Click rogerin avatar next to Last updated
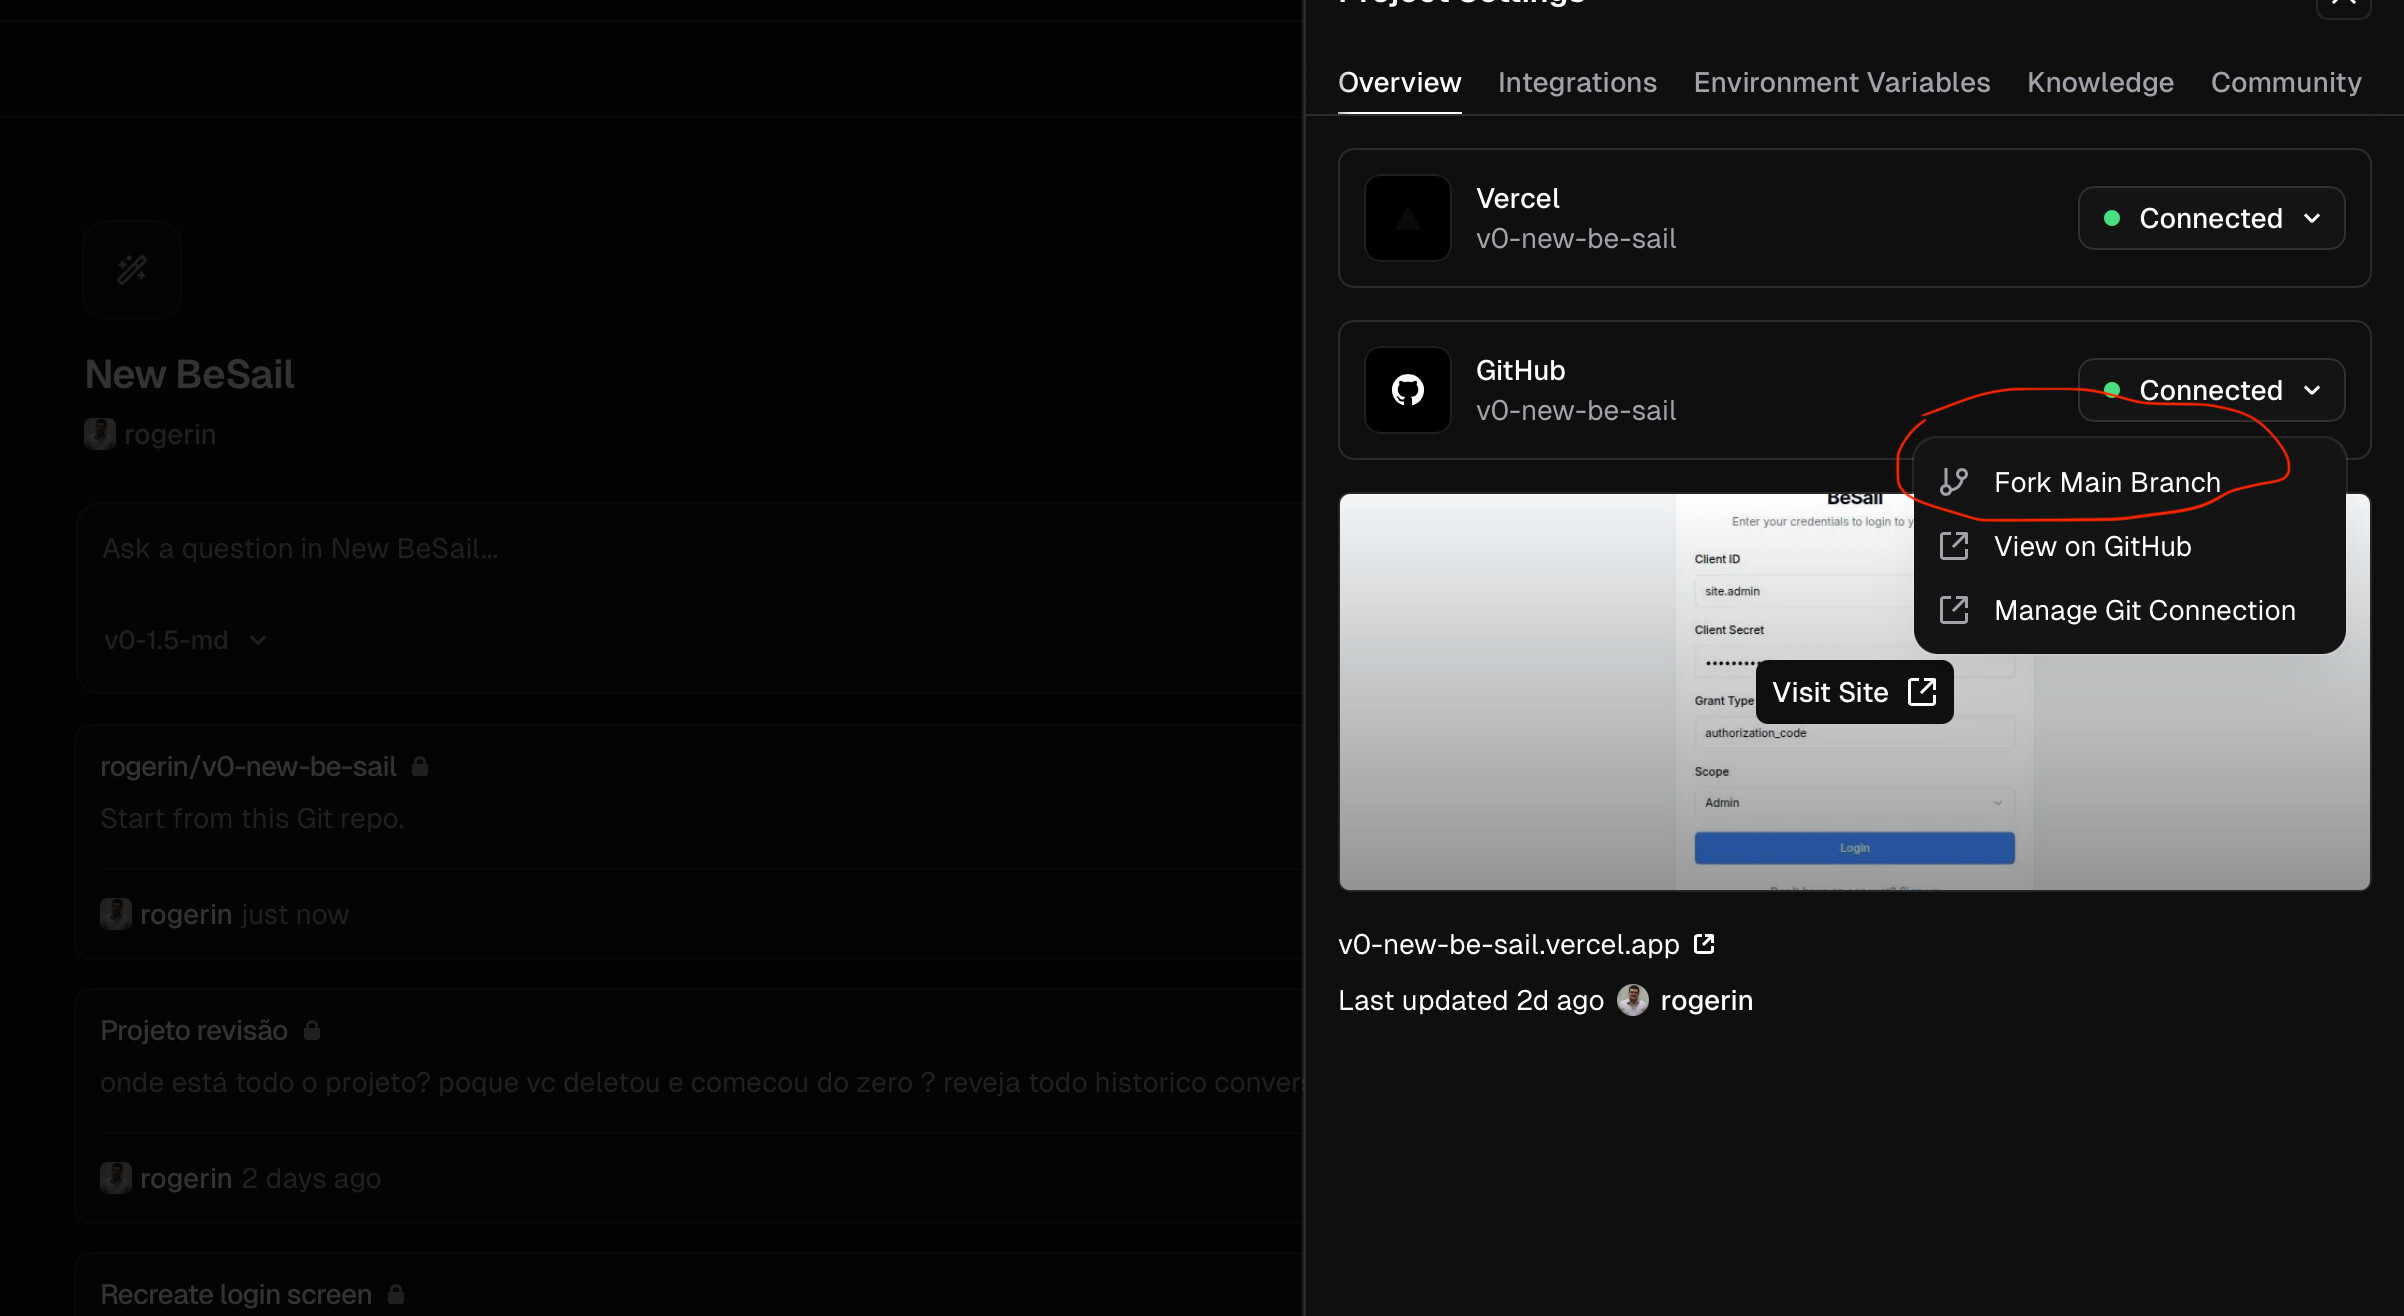2404x1316 pixels. (1632, 1000)
